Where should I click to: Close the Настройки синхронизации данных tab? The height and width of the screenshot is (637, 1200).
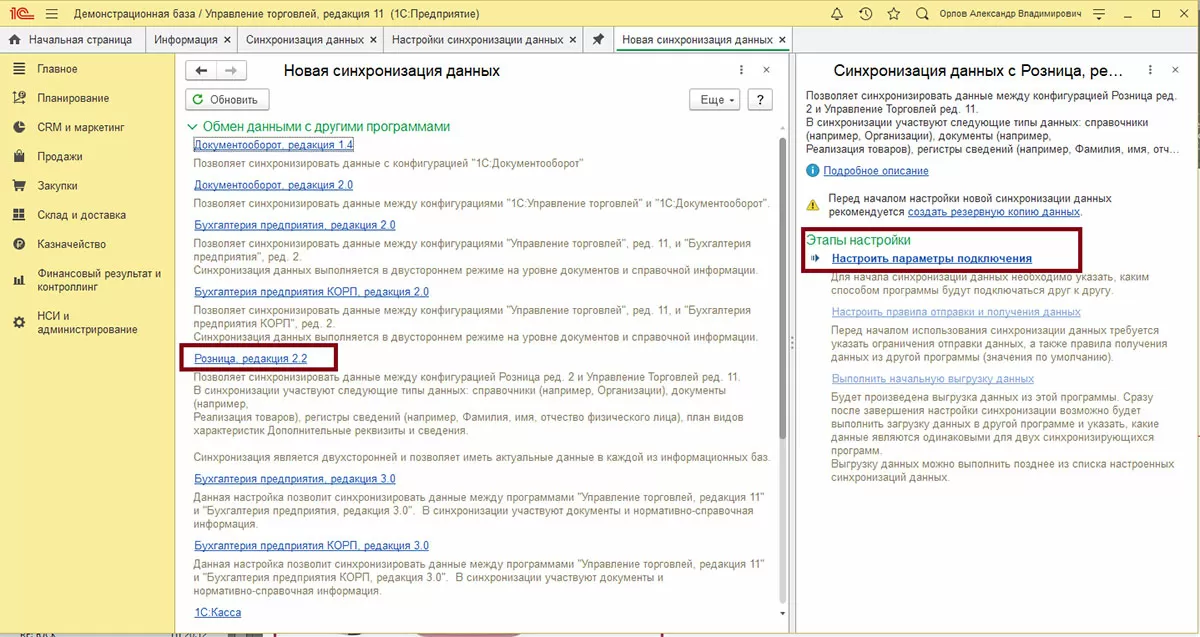574,40
